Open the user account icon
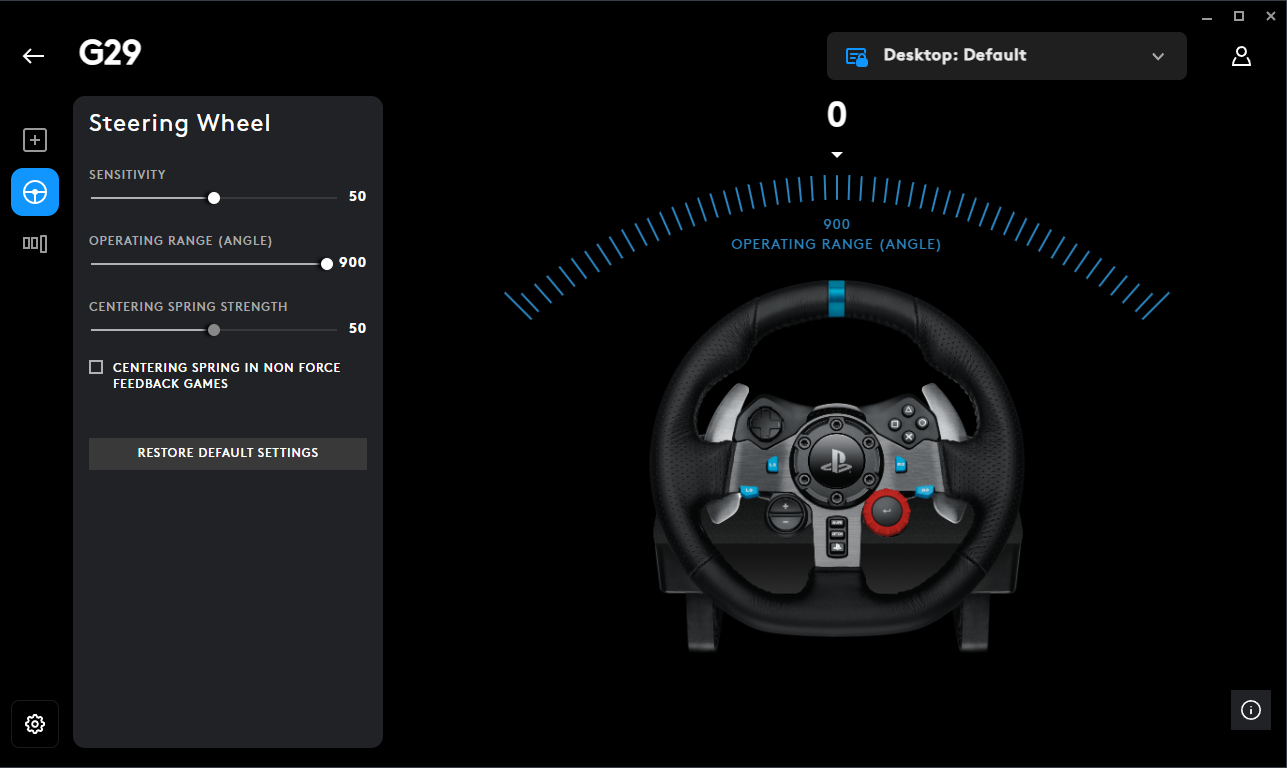The width and height of the screenshot is (1287, 768). (1241, 56)
